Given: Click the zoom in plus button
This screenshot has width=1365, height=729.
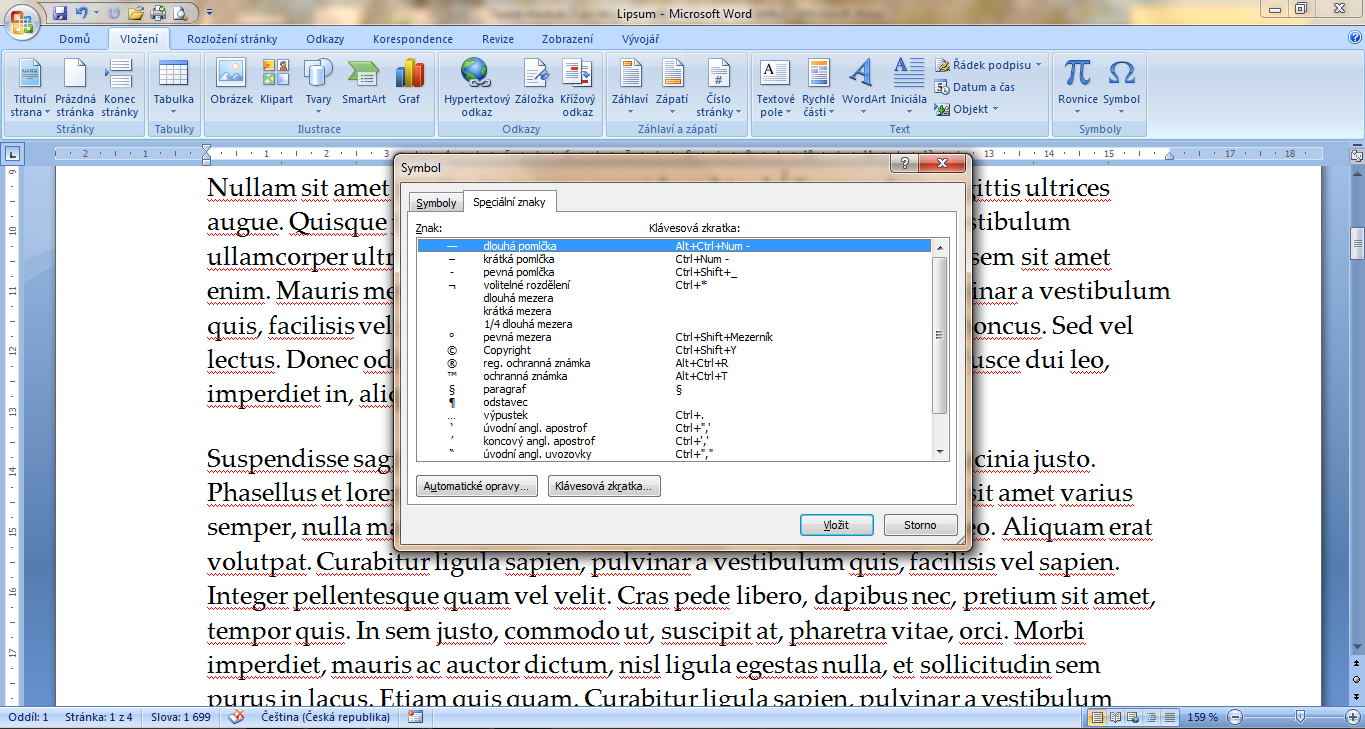Looking at the screenshot, I should point(1355,717).
